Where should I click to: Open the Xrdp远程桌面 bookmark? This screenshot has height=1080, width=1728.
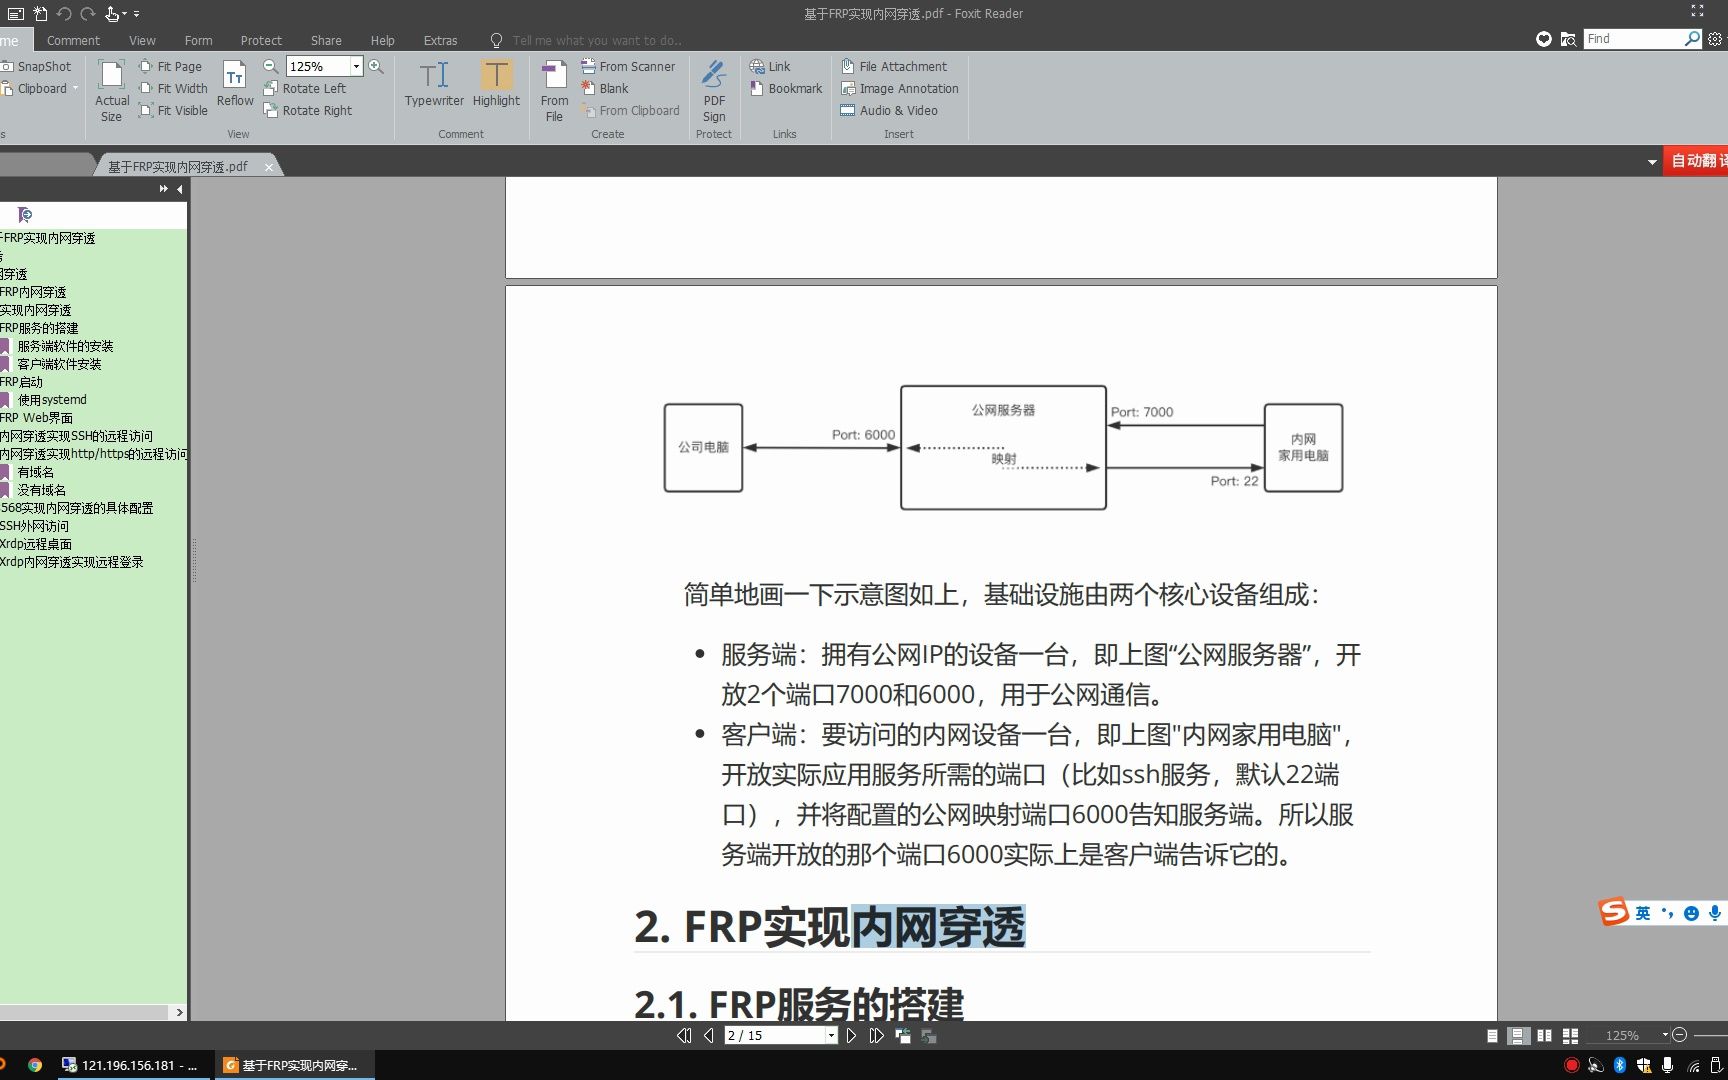click(x=36, y=544)
